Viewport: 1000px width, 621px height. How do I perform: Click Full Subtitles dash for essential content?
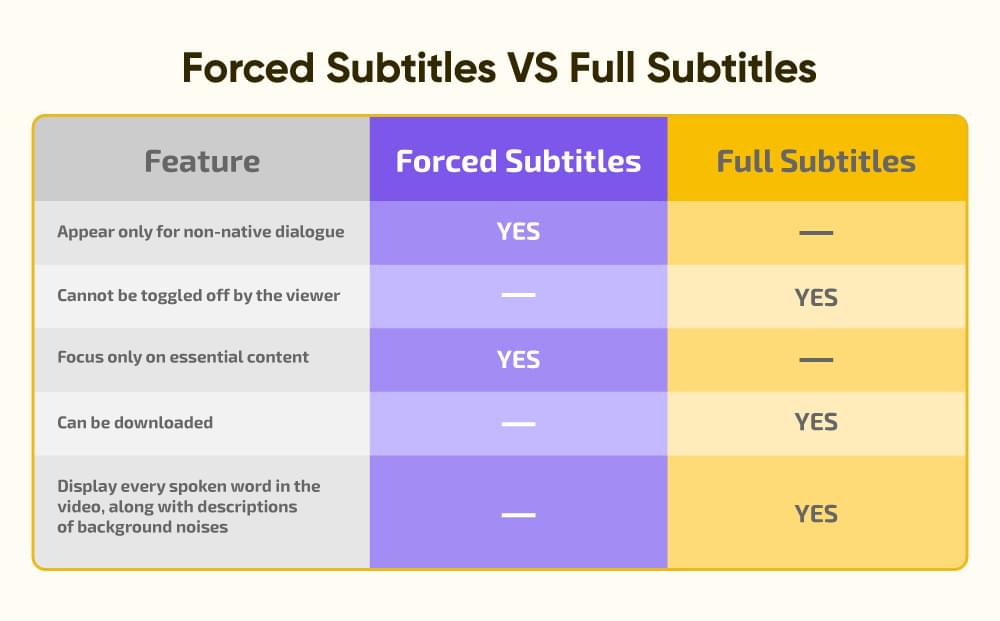(816, 360)
